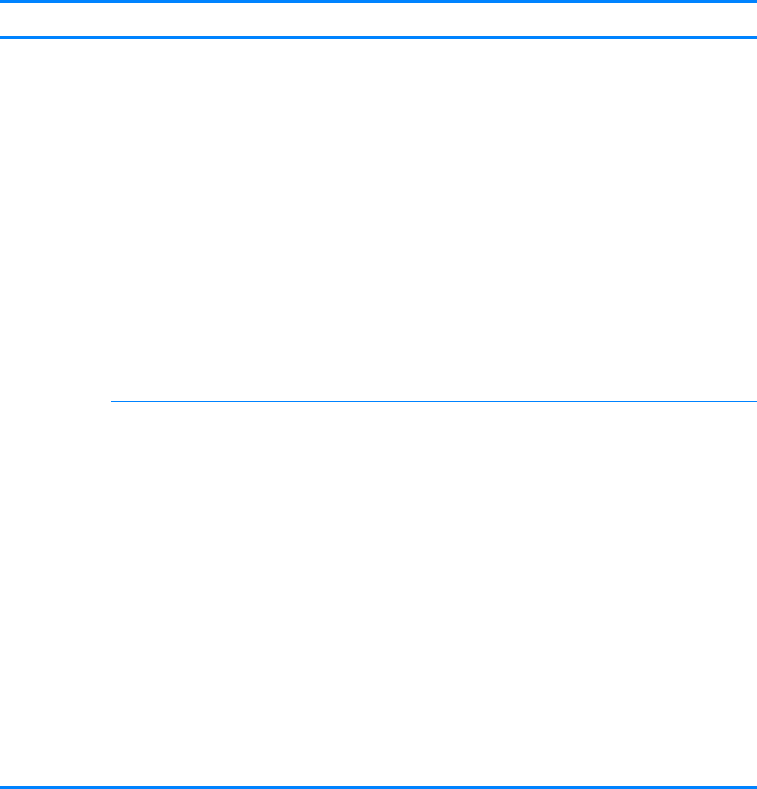Click the left end of the second blue line

pyautogui.click(x=2, y=38)
